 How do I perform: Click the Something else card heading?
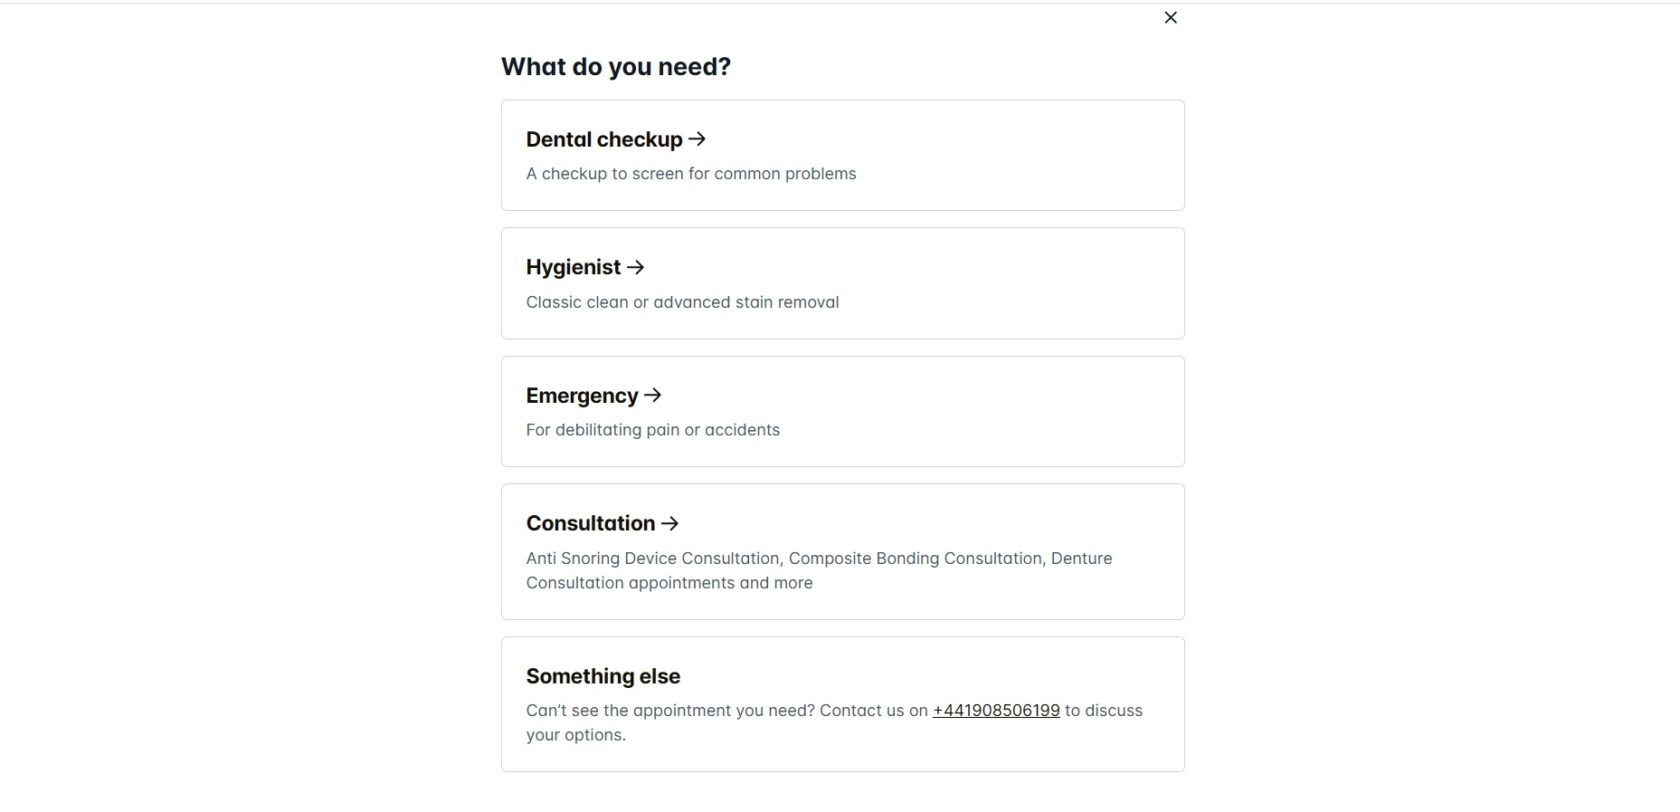(x=603, y=676)
